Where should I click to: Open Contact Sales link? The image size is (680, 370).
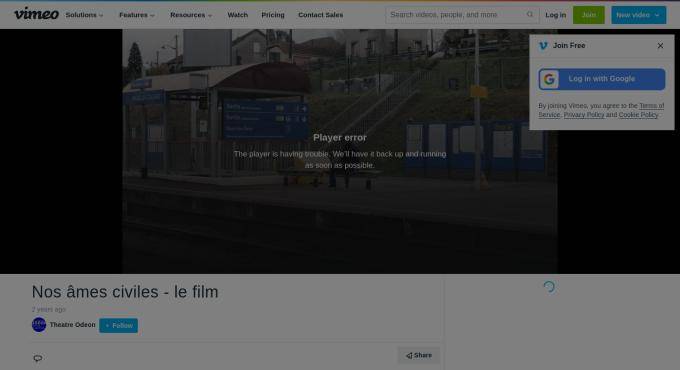[320, 15]
